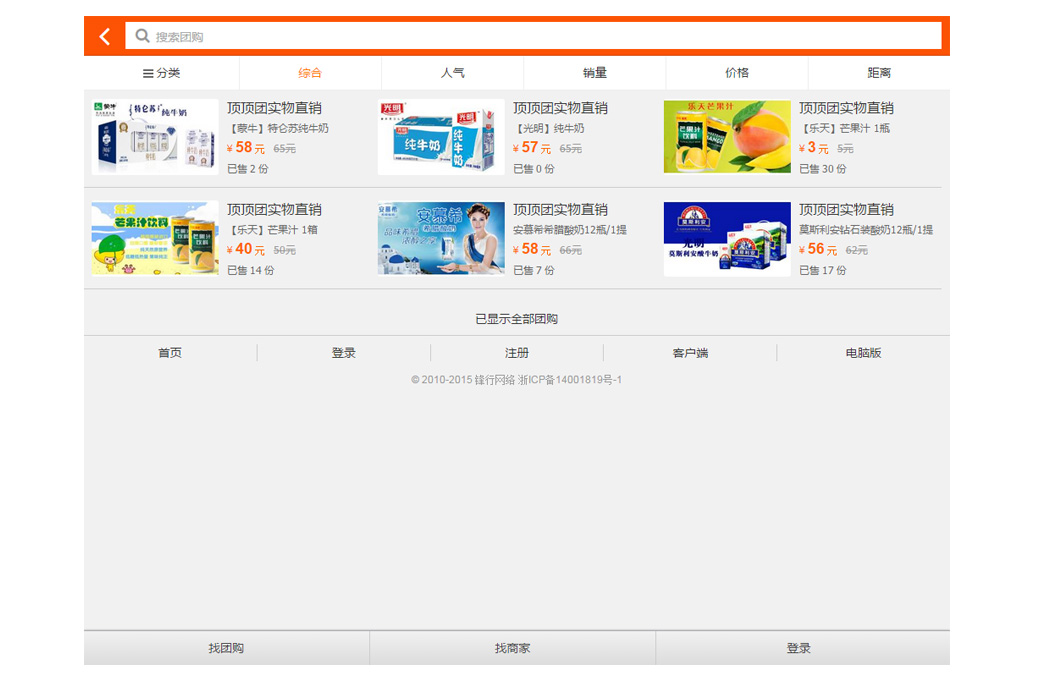Click 莫斯利安钻石装酸奶12瓶/1提 product name

[x=866, y=230]
